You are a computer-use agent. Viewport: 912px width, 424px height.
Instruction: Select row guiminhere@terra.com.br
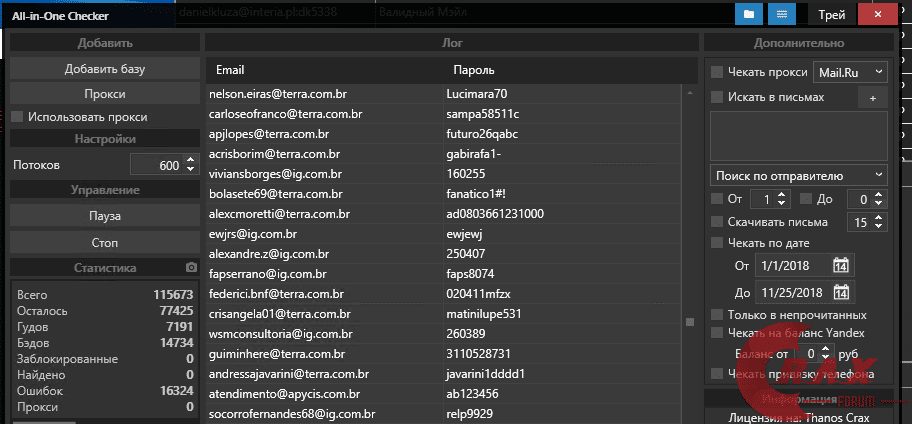443,354
